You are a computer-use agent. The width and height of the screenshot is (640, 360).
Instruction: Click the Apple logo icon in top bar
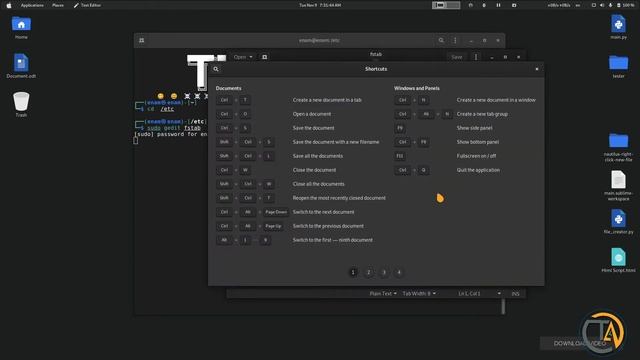click(x=9, y=5)
